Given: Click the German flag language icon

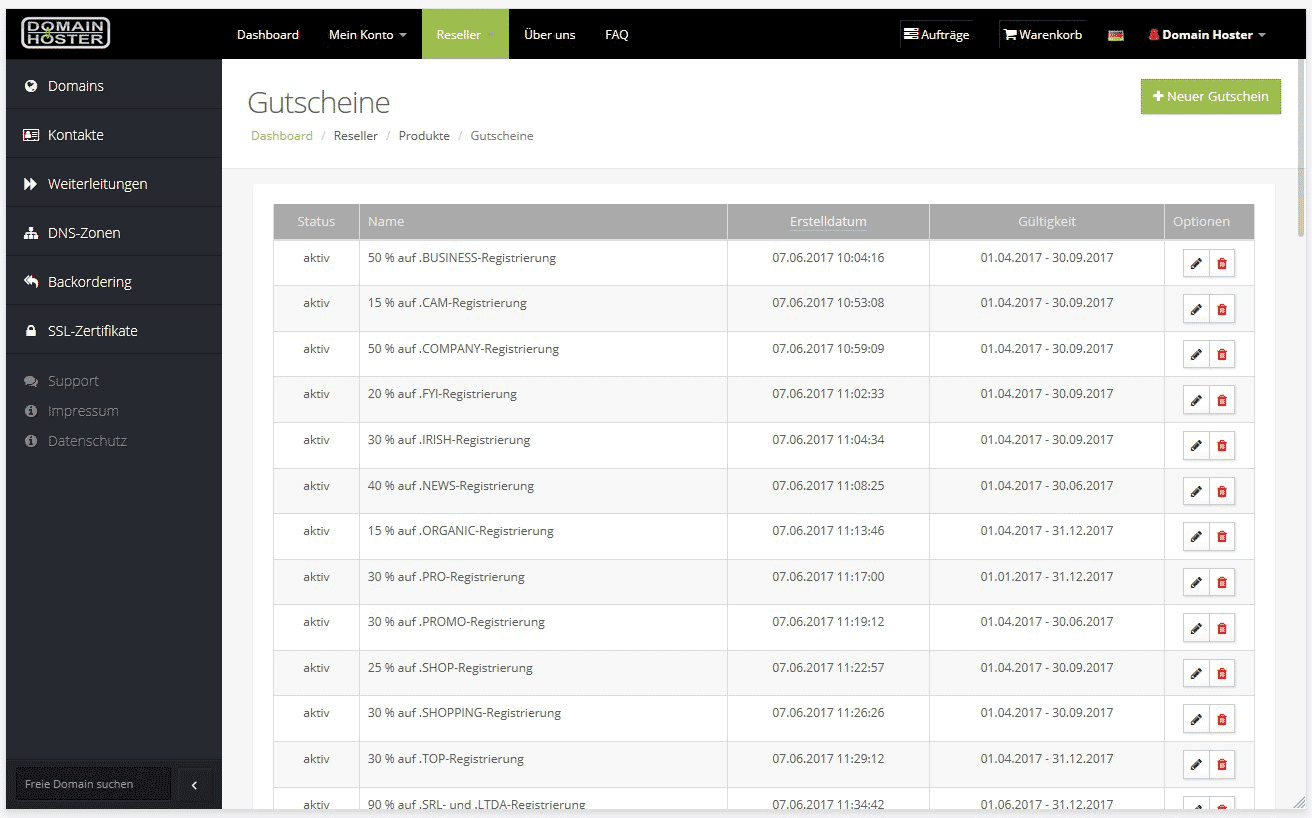Looking at the screenshot, I should (1116, 35).
